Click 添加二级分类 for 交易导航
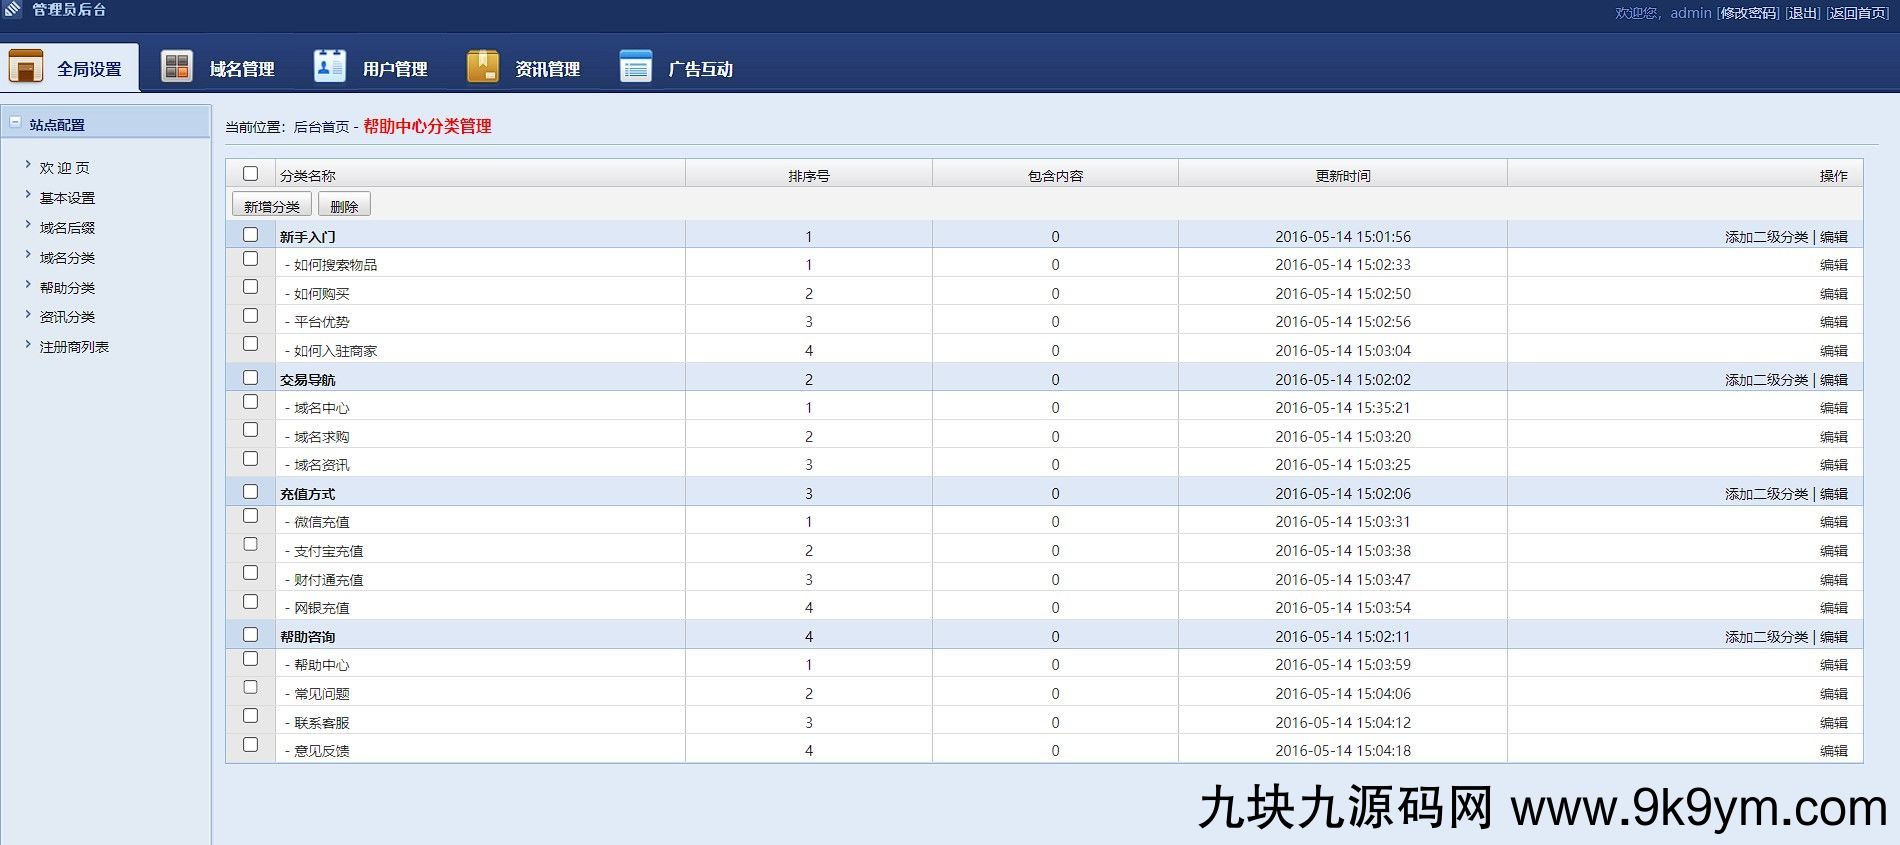 [1766, 380]
